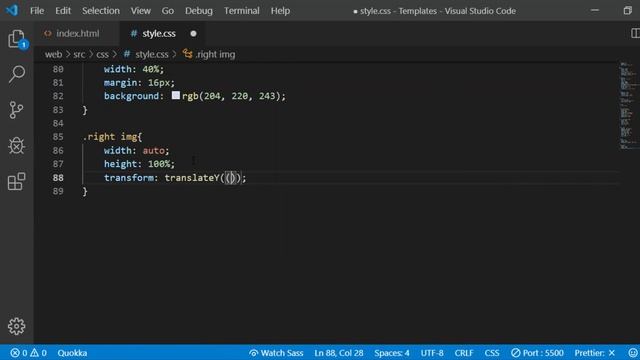Open the Go menu
Image resolution: width=640 pixels, height=360 pixels.
point(167,11)
